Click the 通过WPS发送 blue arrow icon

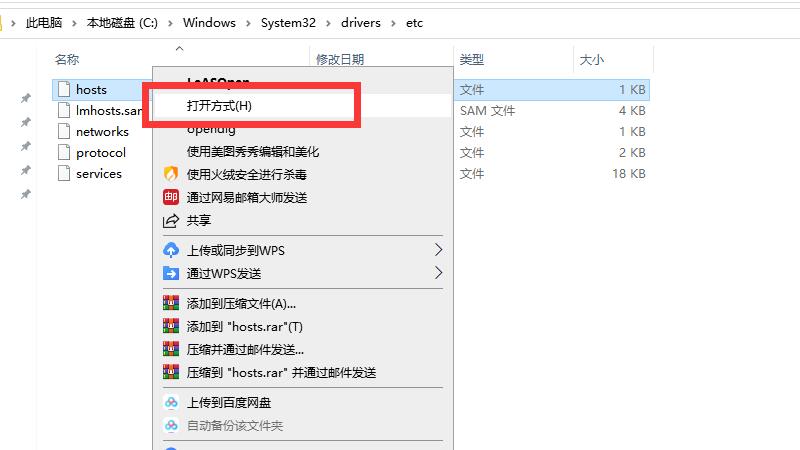[170, 273]
